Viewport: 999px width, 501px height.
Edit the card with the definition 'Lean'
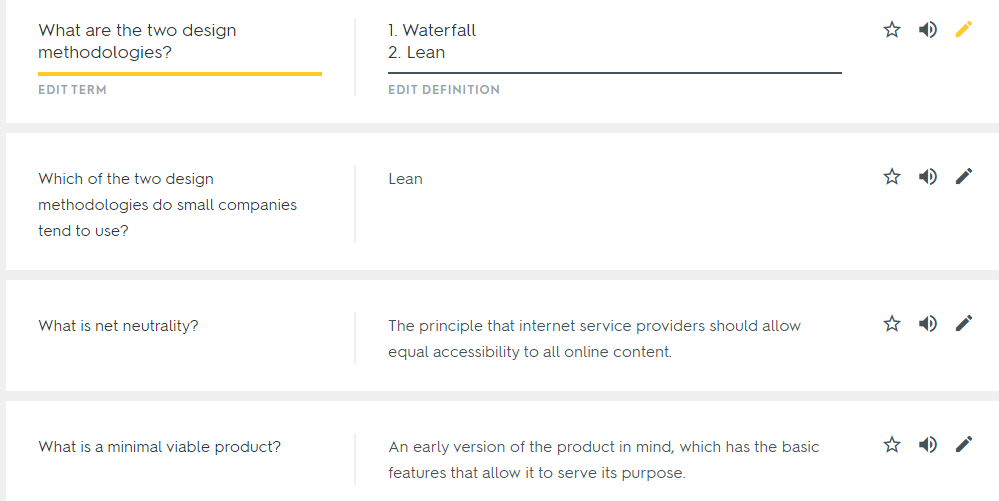point(964,177)
